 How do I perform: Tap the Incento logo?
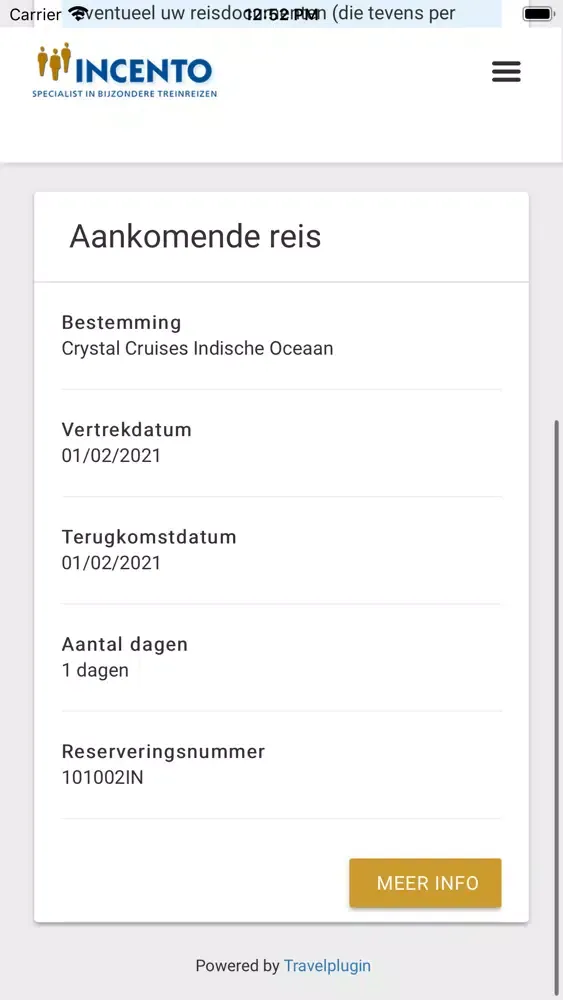click(x=125, y=70)
